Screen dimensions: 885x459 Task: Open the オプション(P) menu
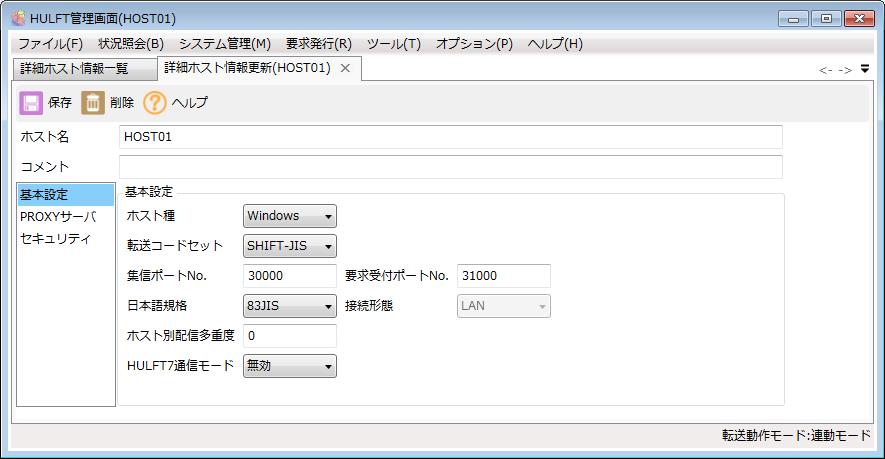tap(474, 44)
